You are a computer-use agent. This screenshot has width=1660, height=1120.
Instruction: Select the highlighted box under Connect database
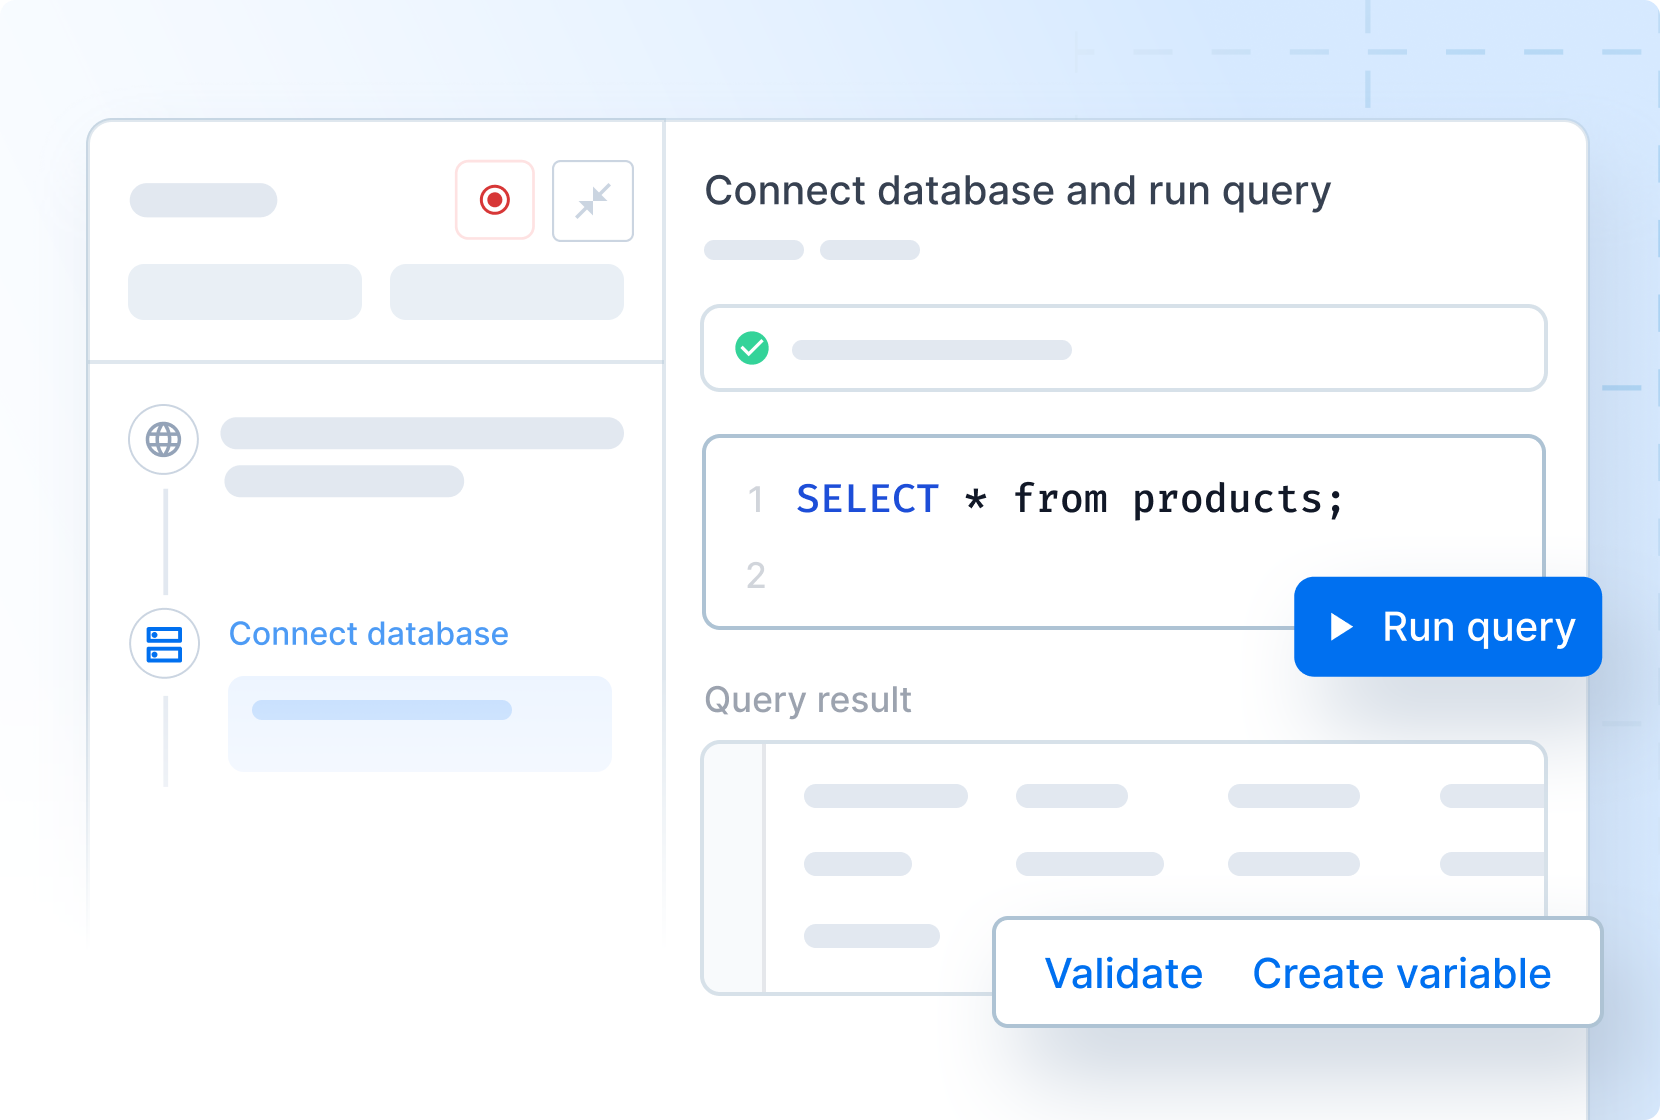[420, 723]
